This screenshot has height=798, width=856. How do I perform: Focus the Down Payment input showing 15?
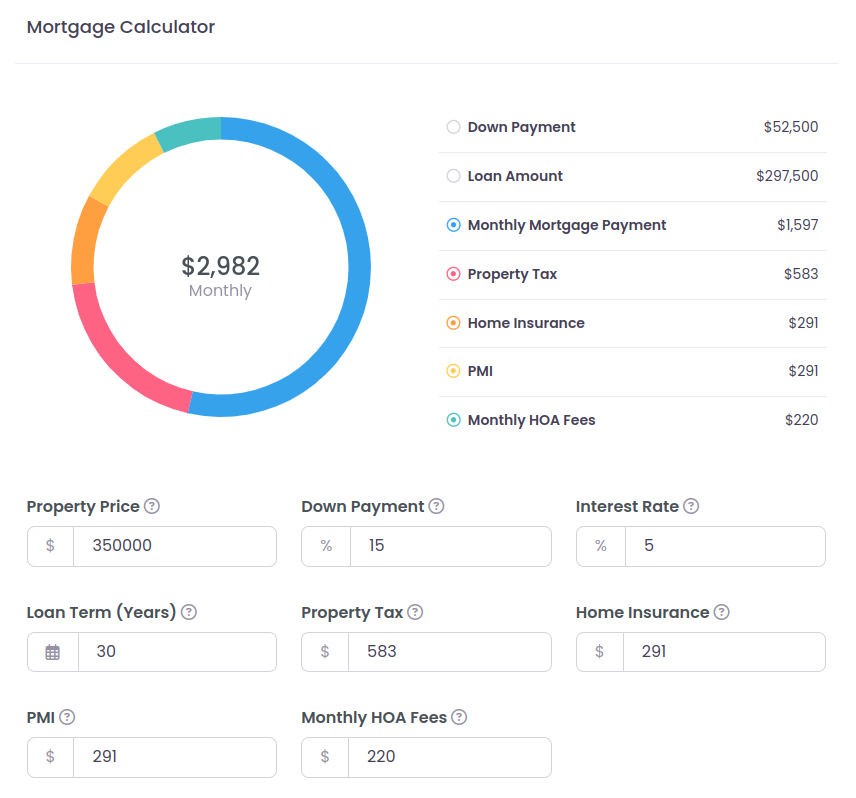coord(450,546)
